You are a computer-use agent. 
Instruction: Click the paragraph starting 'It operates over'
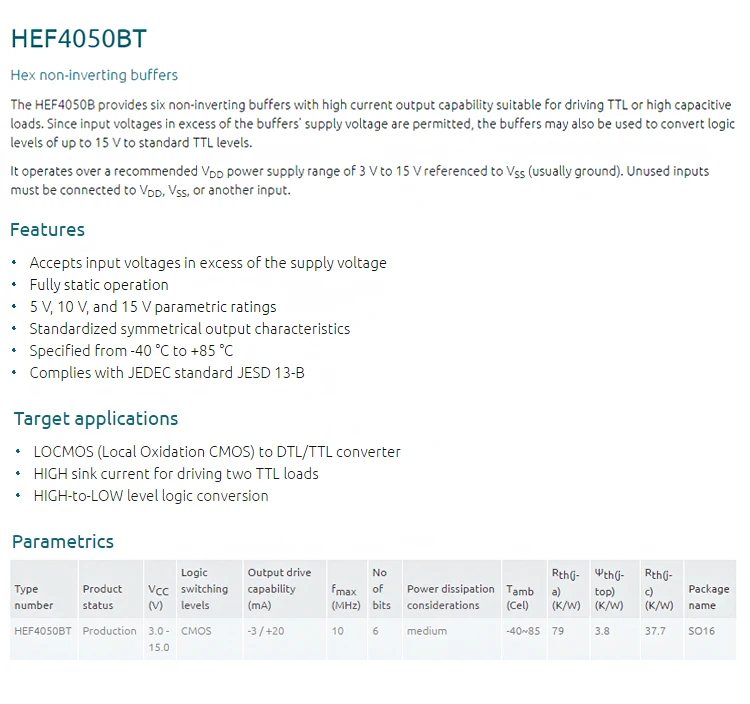(360, 181)
